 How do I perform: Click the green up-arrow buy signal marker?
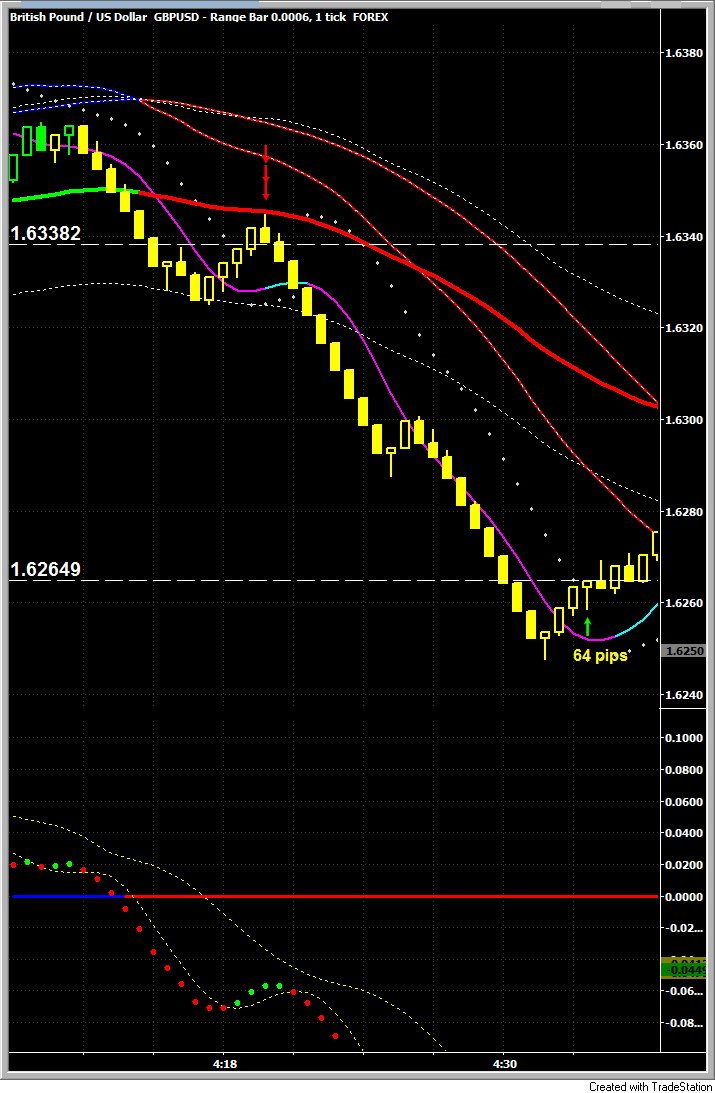click(587, 626)
